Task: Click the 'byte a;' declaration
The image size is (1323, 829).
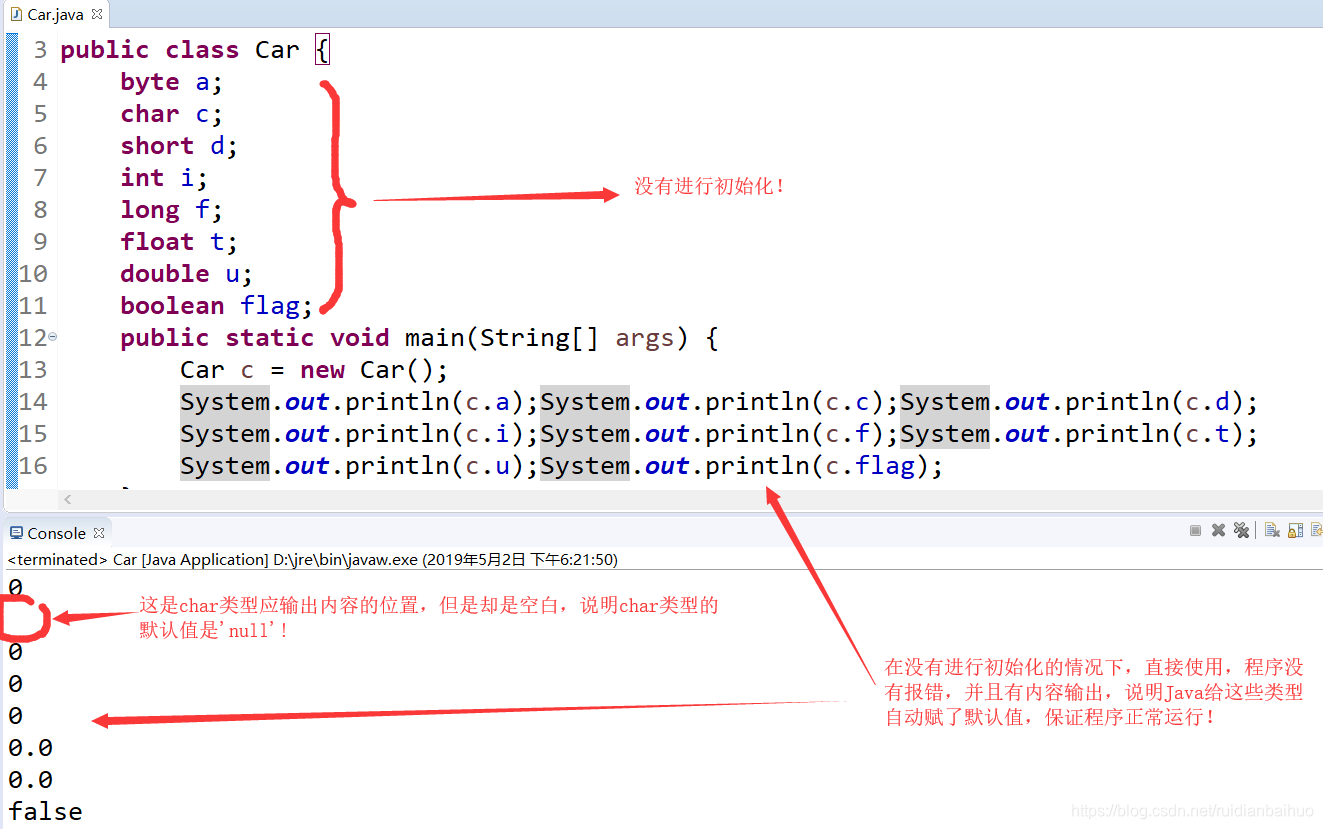Action: [171, 82]
